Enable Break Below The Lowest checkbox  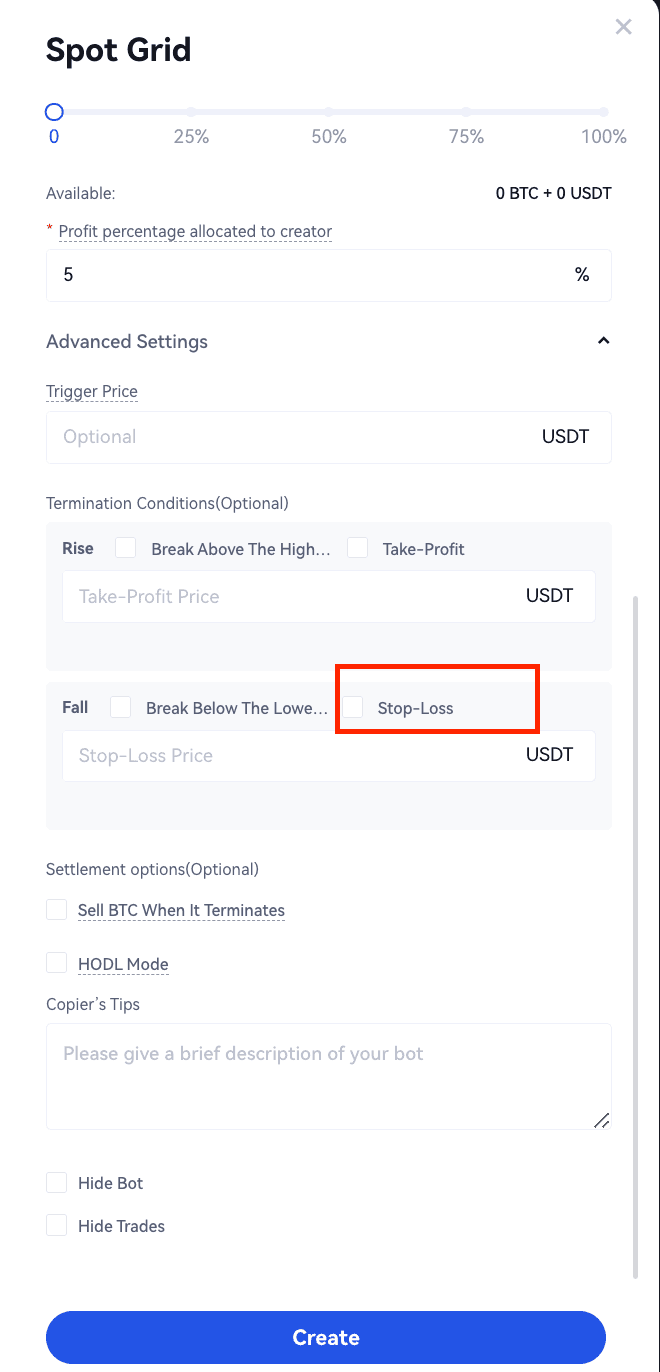coord(121,707)
